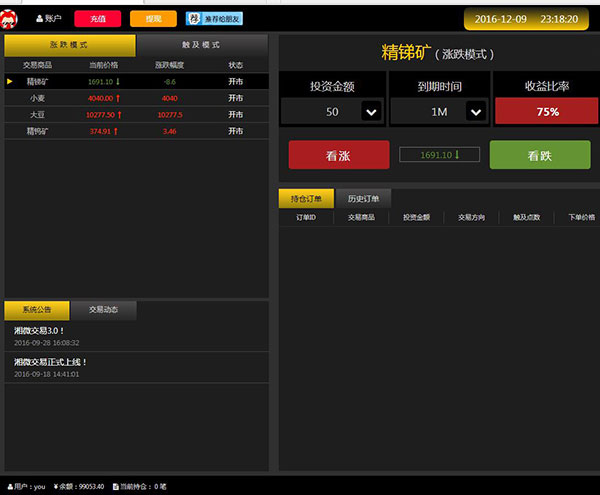The height and width of the screenshot is (495, 600).
Task: Switch to the 触及模式 tab
Action: point(202,45)
